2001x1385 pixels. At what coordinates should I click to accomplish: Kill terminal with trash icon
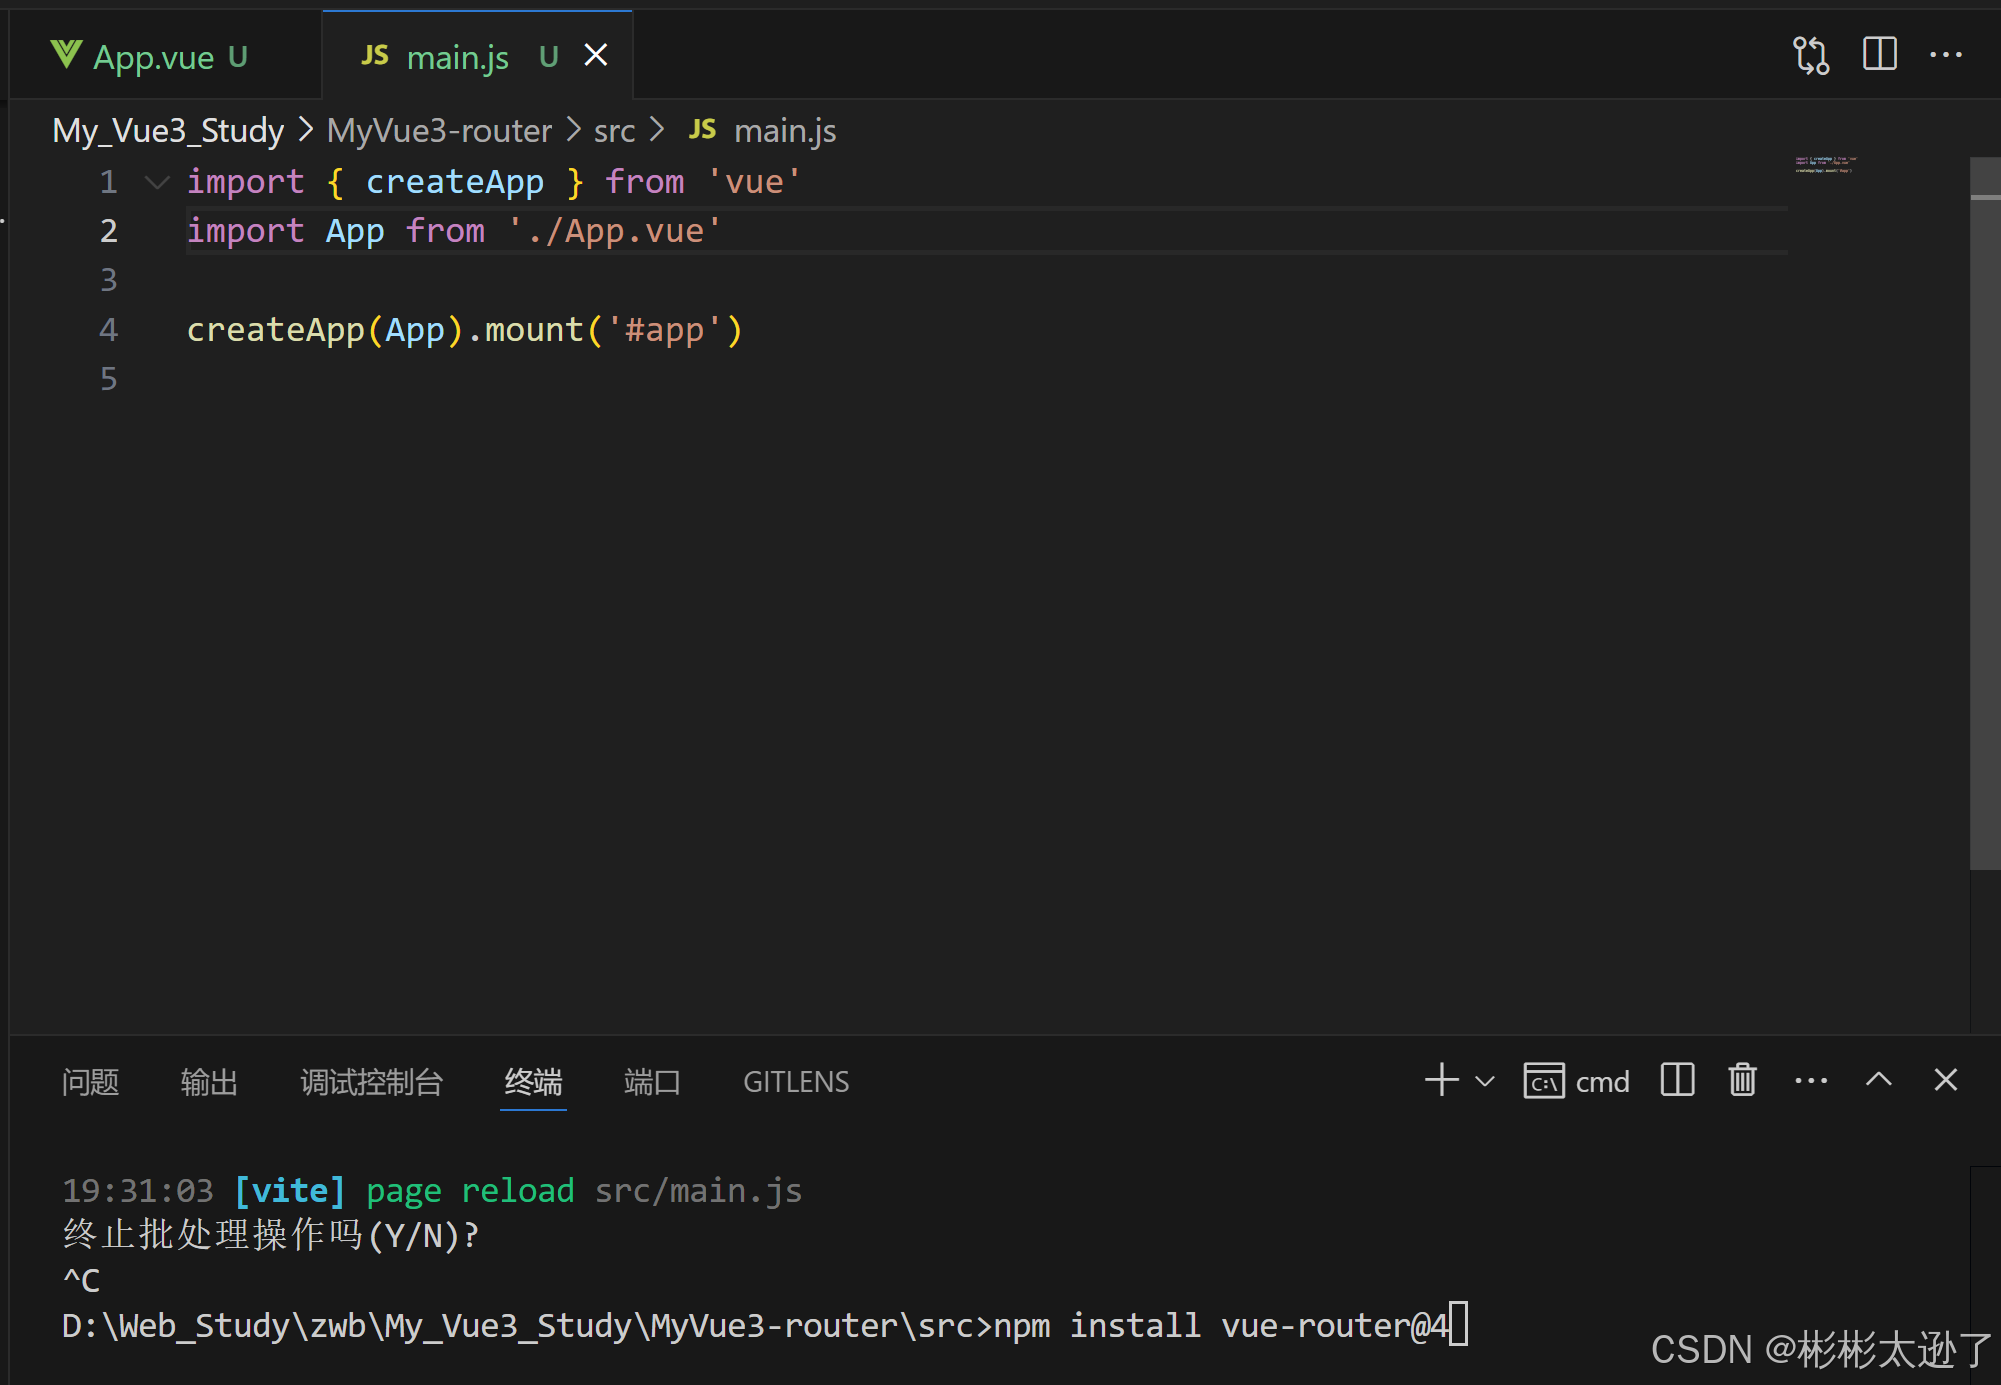(x=1742, y=1080)
